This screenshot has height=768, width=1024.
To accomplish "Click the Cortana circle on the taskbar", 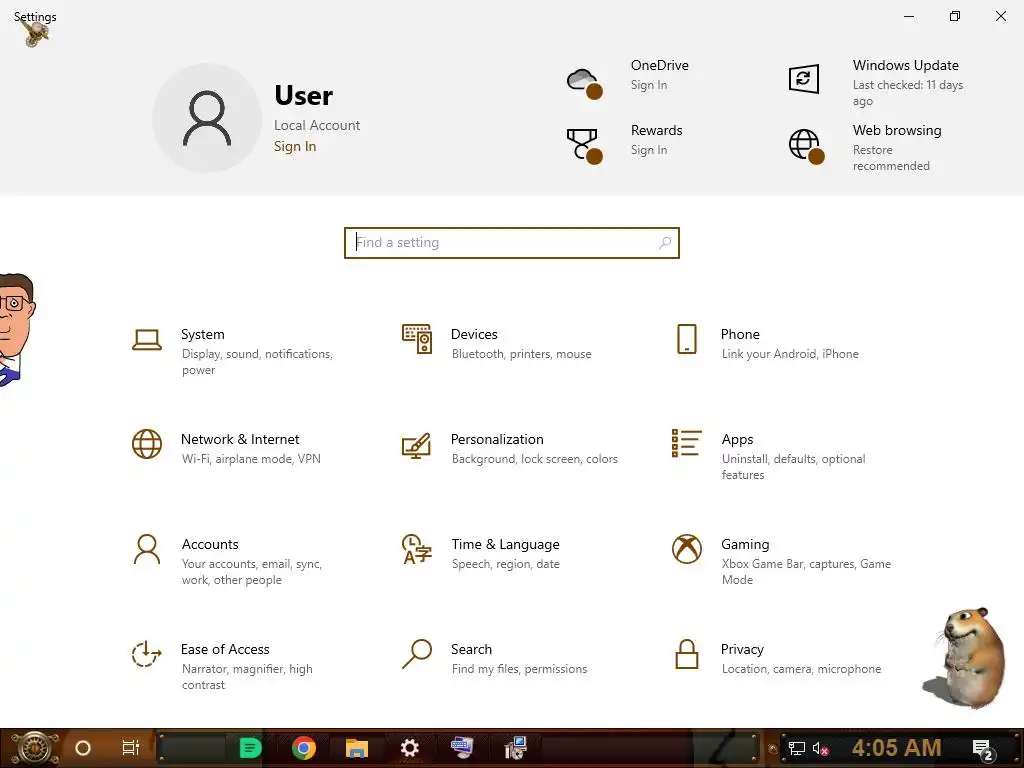I will pos(83,748).
